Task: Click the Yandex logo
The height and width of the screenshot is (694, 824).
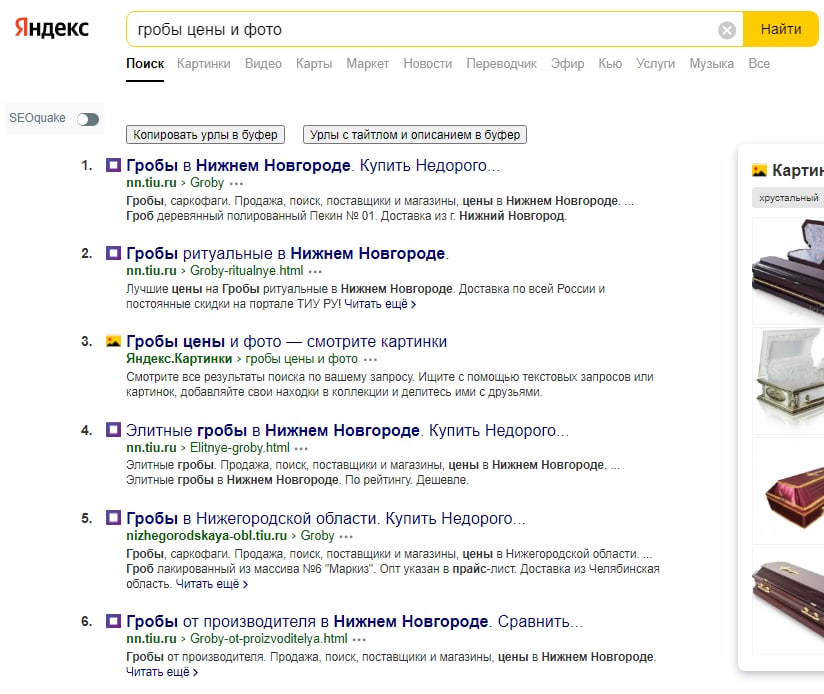Action: 52,28
